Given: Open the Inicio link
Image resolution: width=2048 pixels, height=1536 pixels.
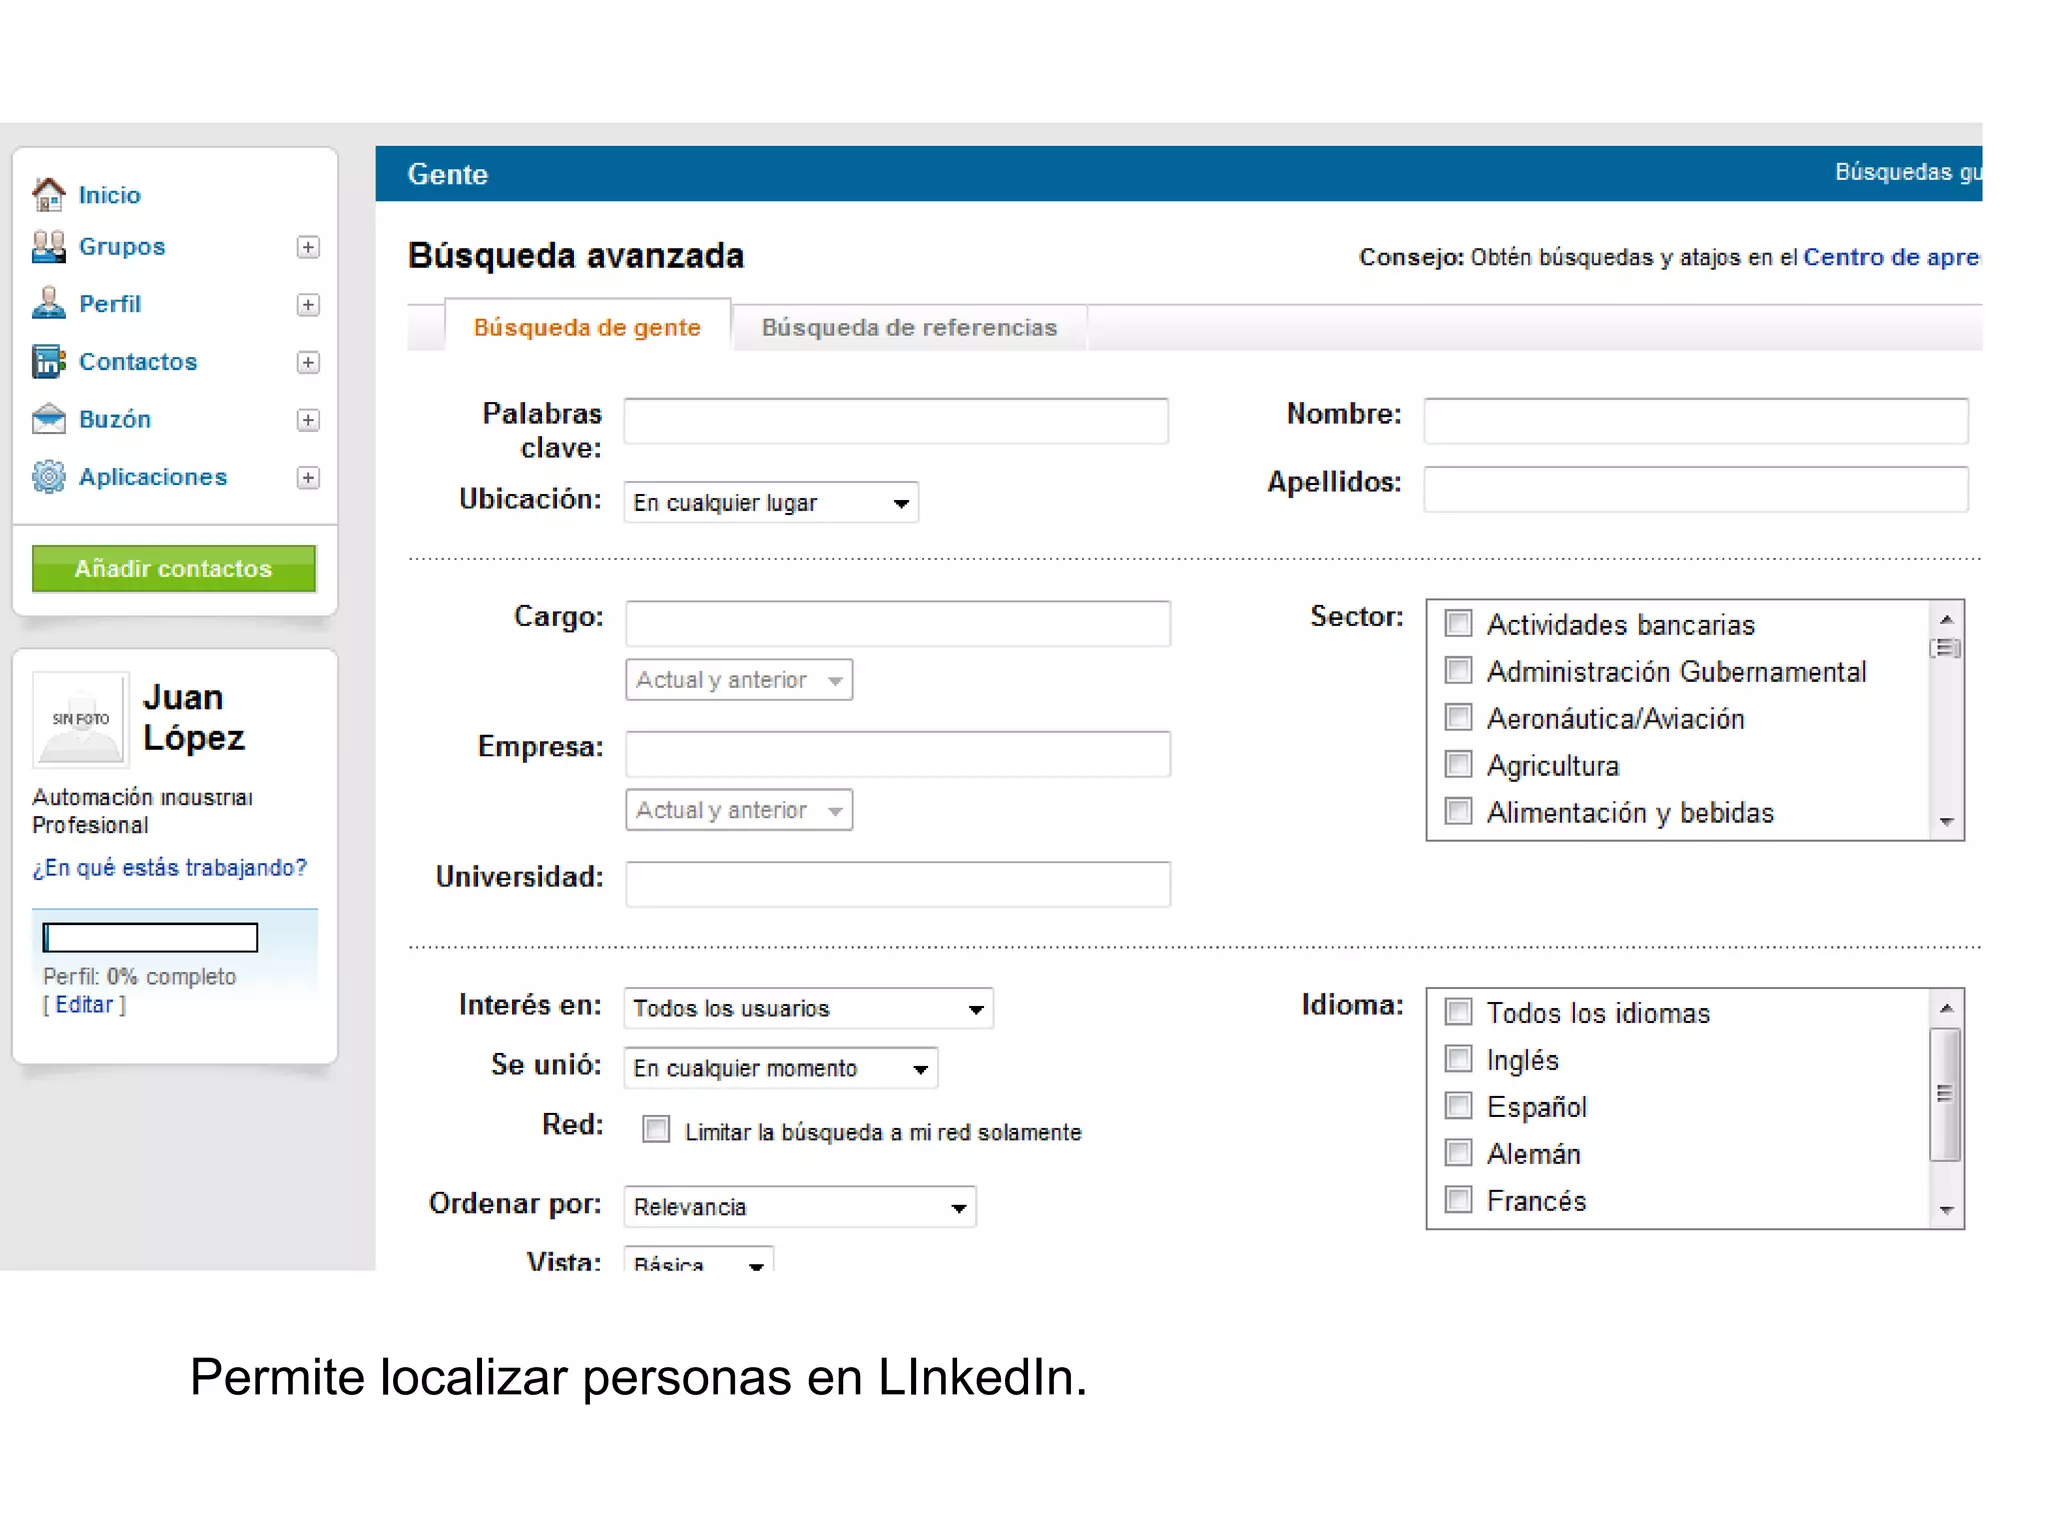Looking at the screenshot, I should click(x=110, y=195).
